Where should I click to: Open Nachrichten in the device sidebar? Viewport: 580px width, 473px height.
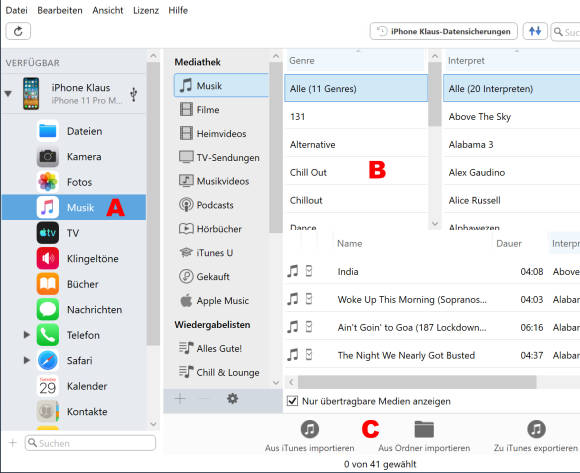[x=74, y=310]
